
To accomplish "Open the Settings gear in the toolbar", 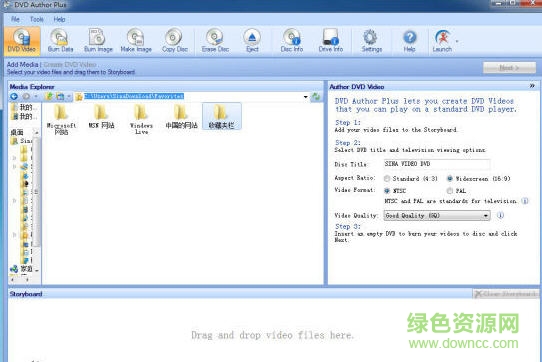I will pyautogui.click(x=372, y=41).
